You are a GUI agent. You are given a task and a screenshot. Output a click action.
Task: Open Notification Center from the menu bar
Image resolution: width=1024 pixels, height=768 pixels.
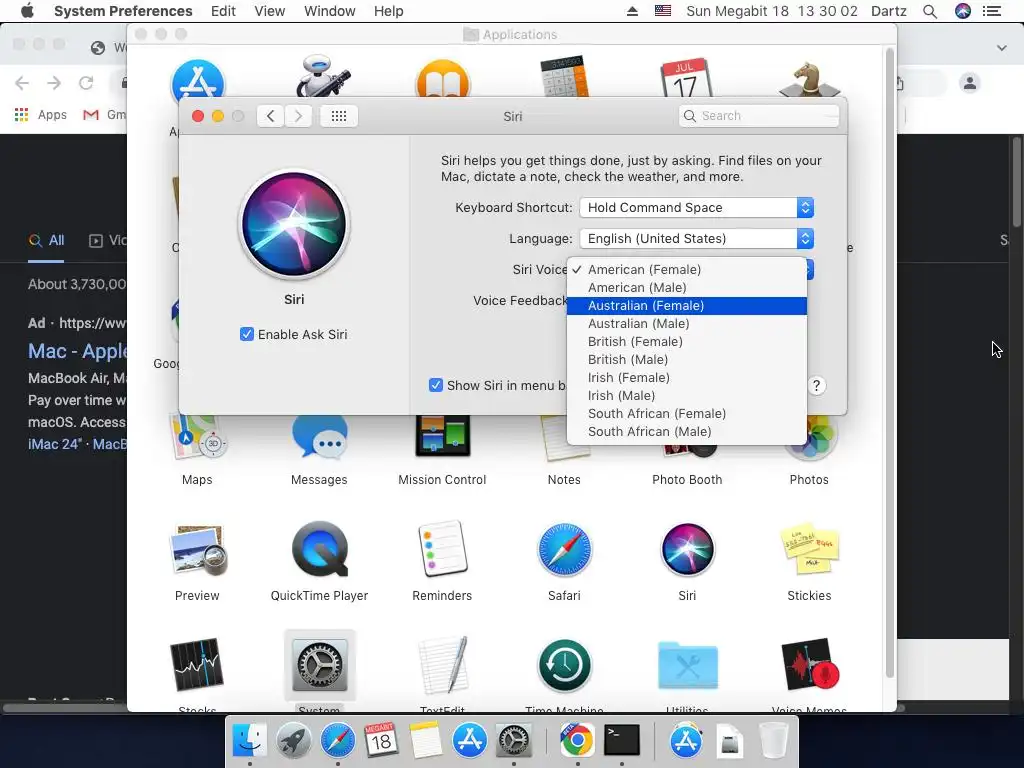click(991, 11)
